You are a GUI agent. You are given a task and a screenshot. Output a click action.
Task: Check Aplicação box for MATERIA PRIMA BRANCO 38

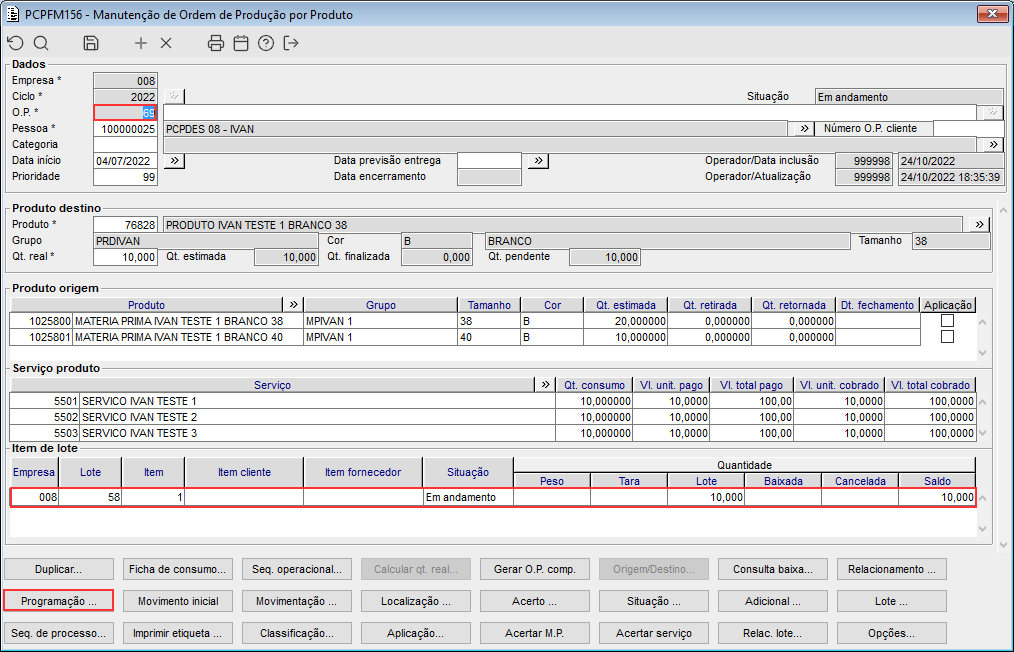(x=947, y=321)
